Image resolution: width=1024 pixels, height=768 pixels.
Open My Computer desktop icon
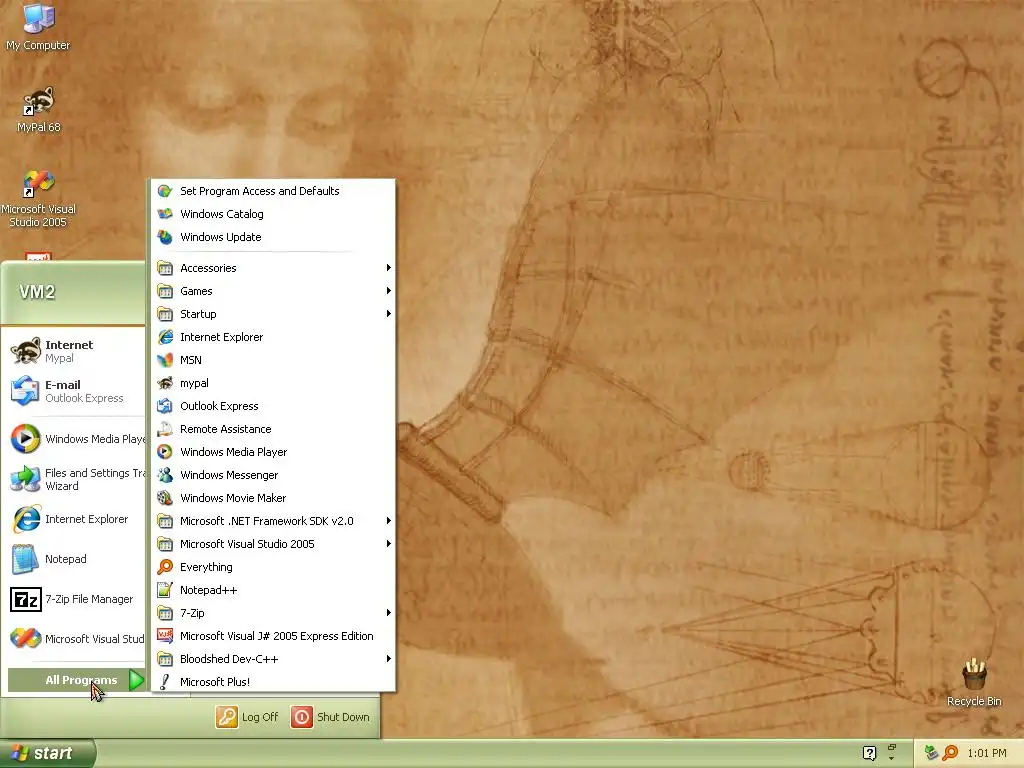38,26
